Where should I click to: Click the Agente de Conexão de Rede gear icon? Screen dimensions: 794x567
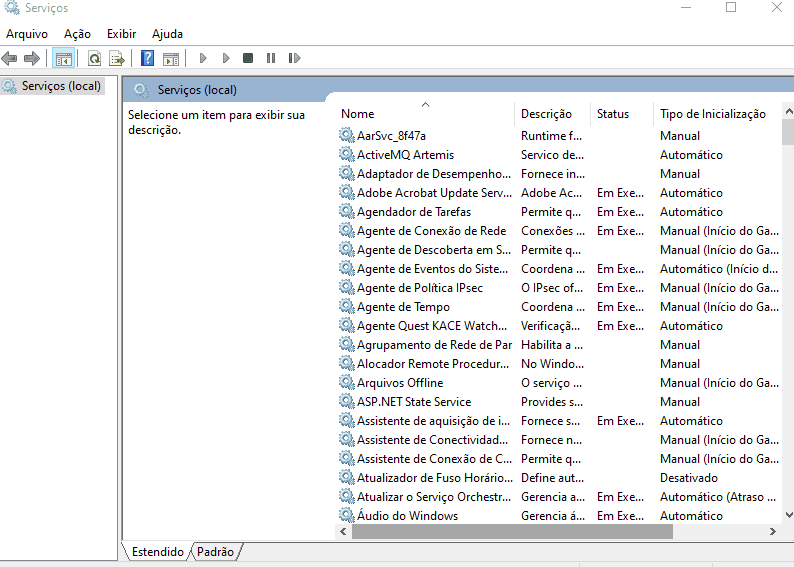pos(346,230)
